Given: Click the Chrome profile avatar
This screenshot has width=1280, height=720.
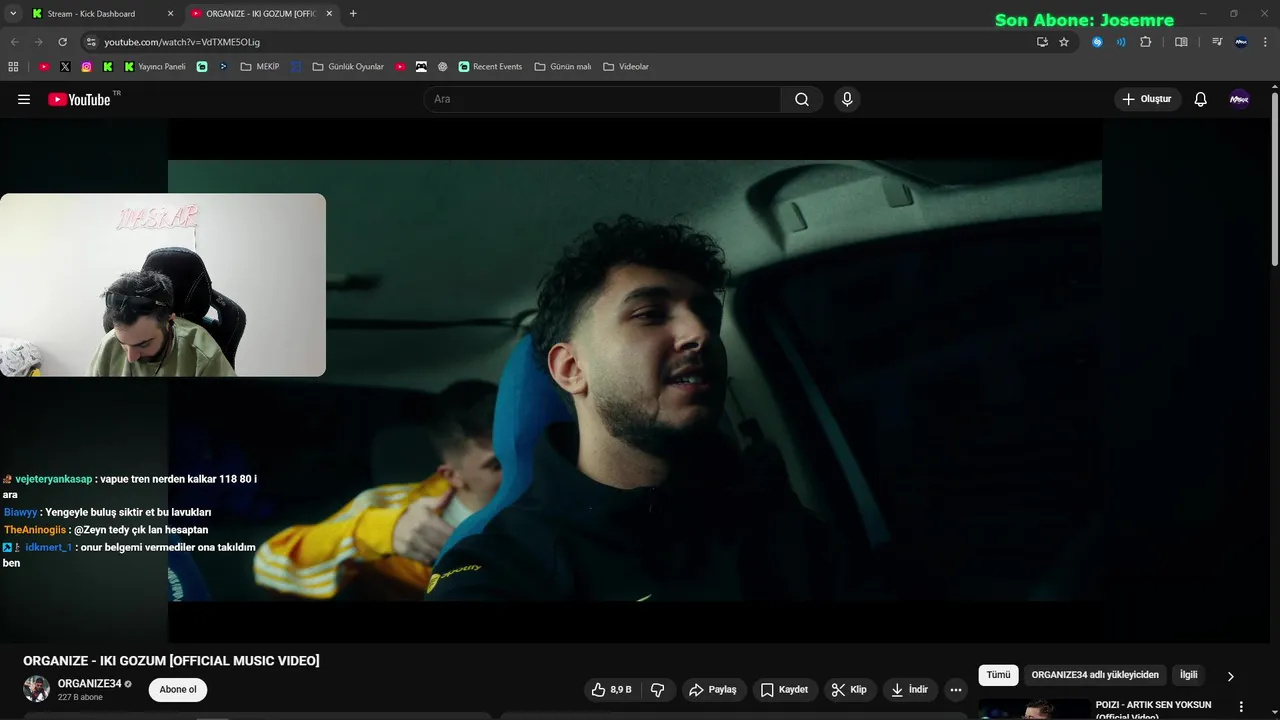Looking at the screenshot, I should pos(1241,42).
